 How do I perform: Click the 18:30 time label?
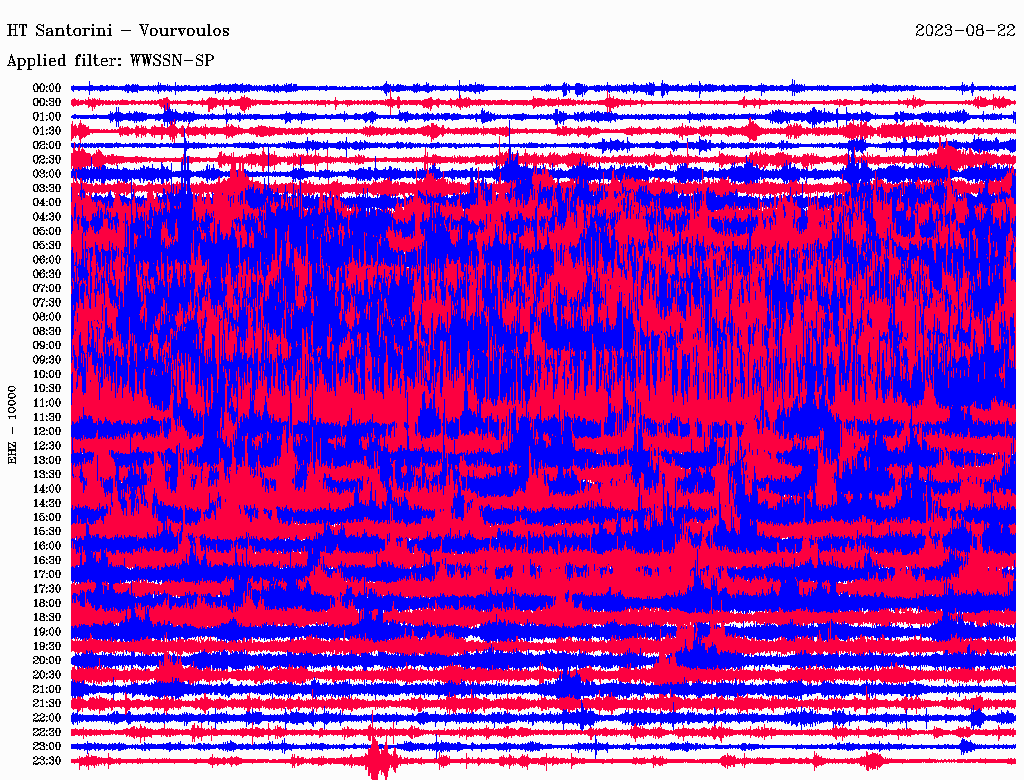pos(47,617)
